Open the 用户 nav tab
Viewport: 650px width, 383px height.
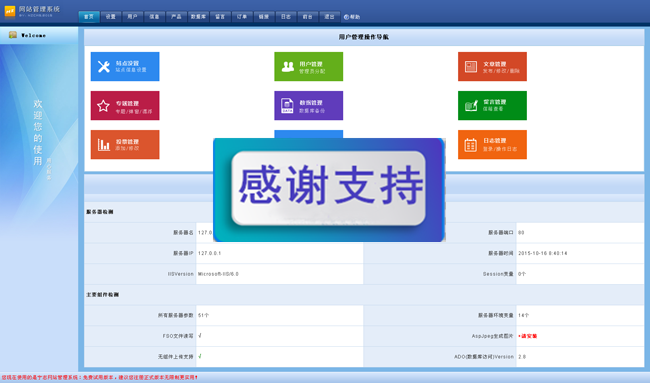pyautogui.click(x=132, y=17)
